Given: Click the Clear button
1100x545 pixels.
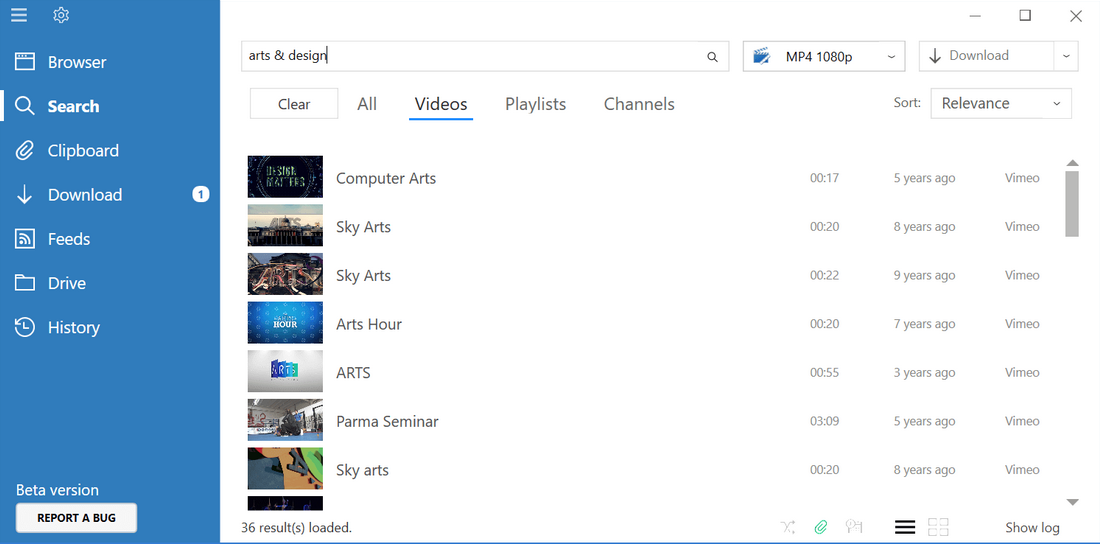Looking at the screenshot, I should [x=294, y=104].
